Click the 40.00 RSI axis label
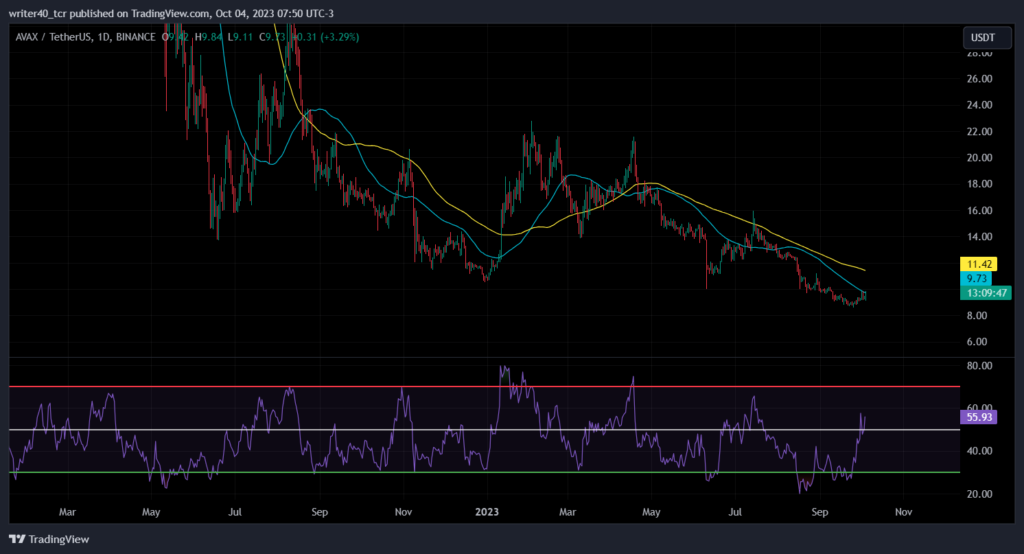 [979, 451]
